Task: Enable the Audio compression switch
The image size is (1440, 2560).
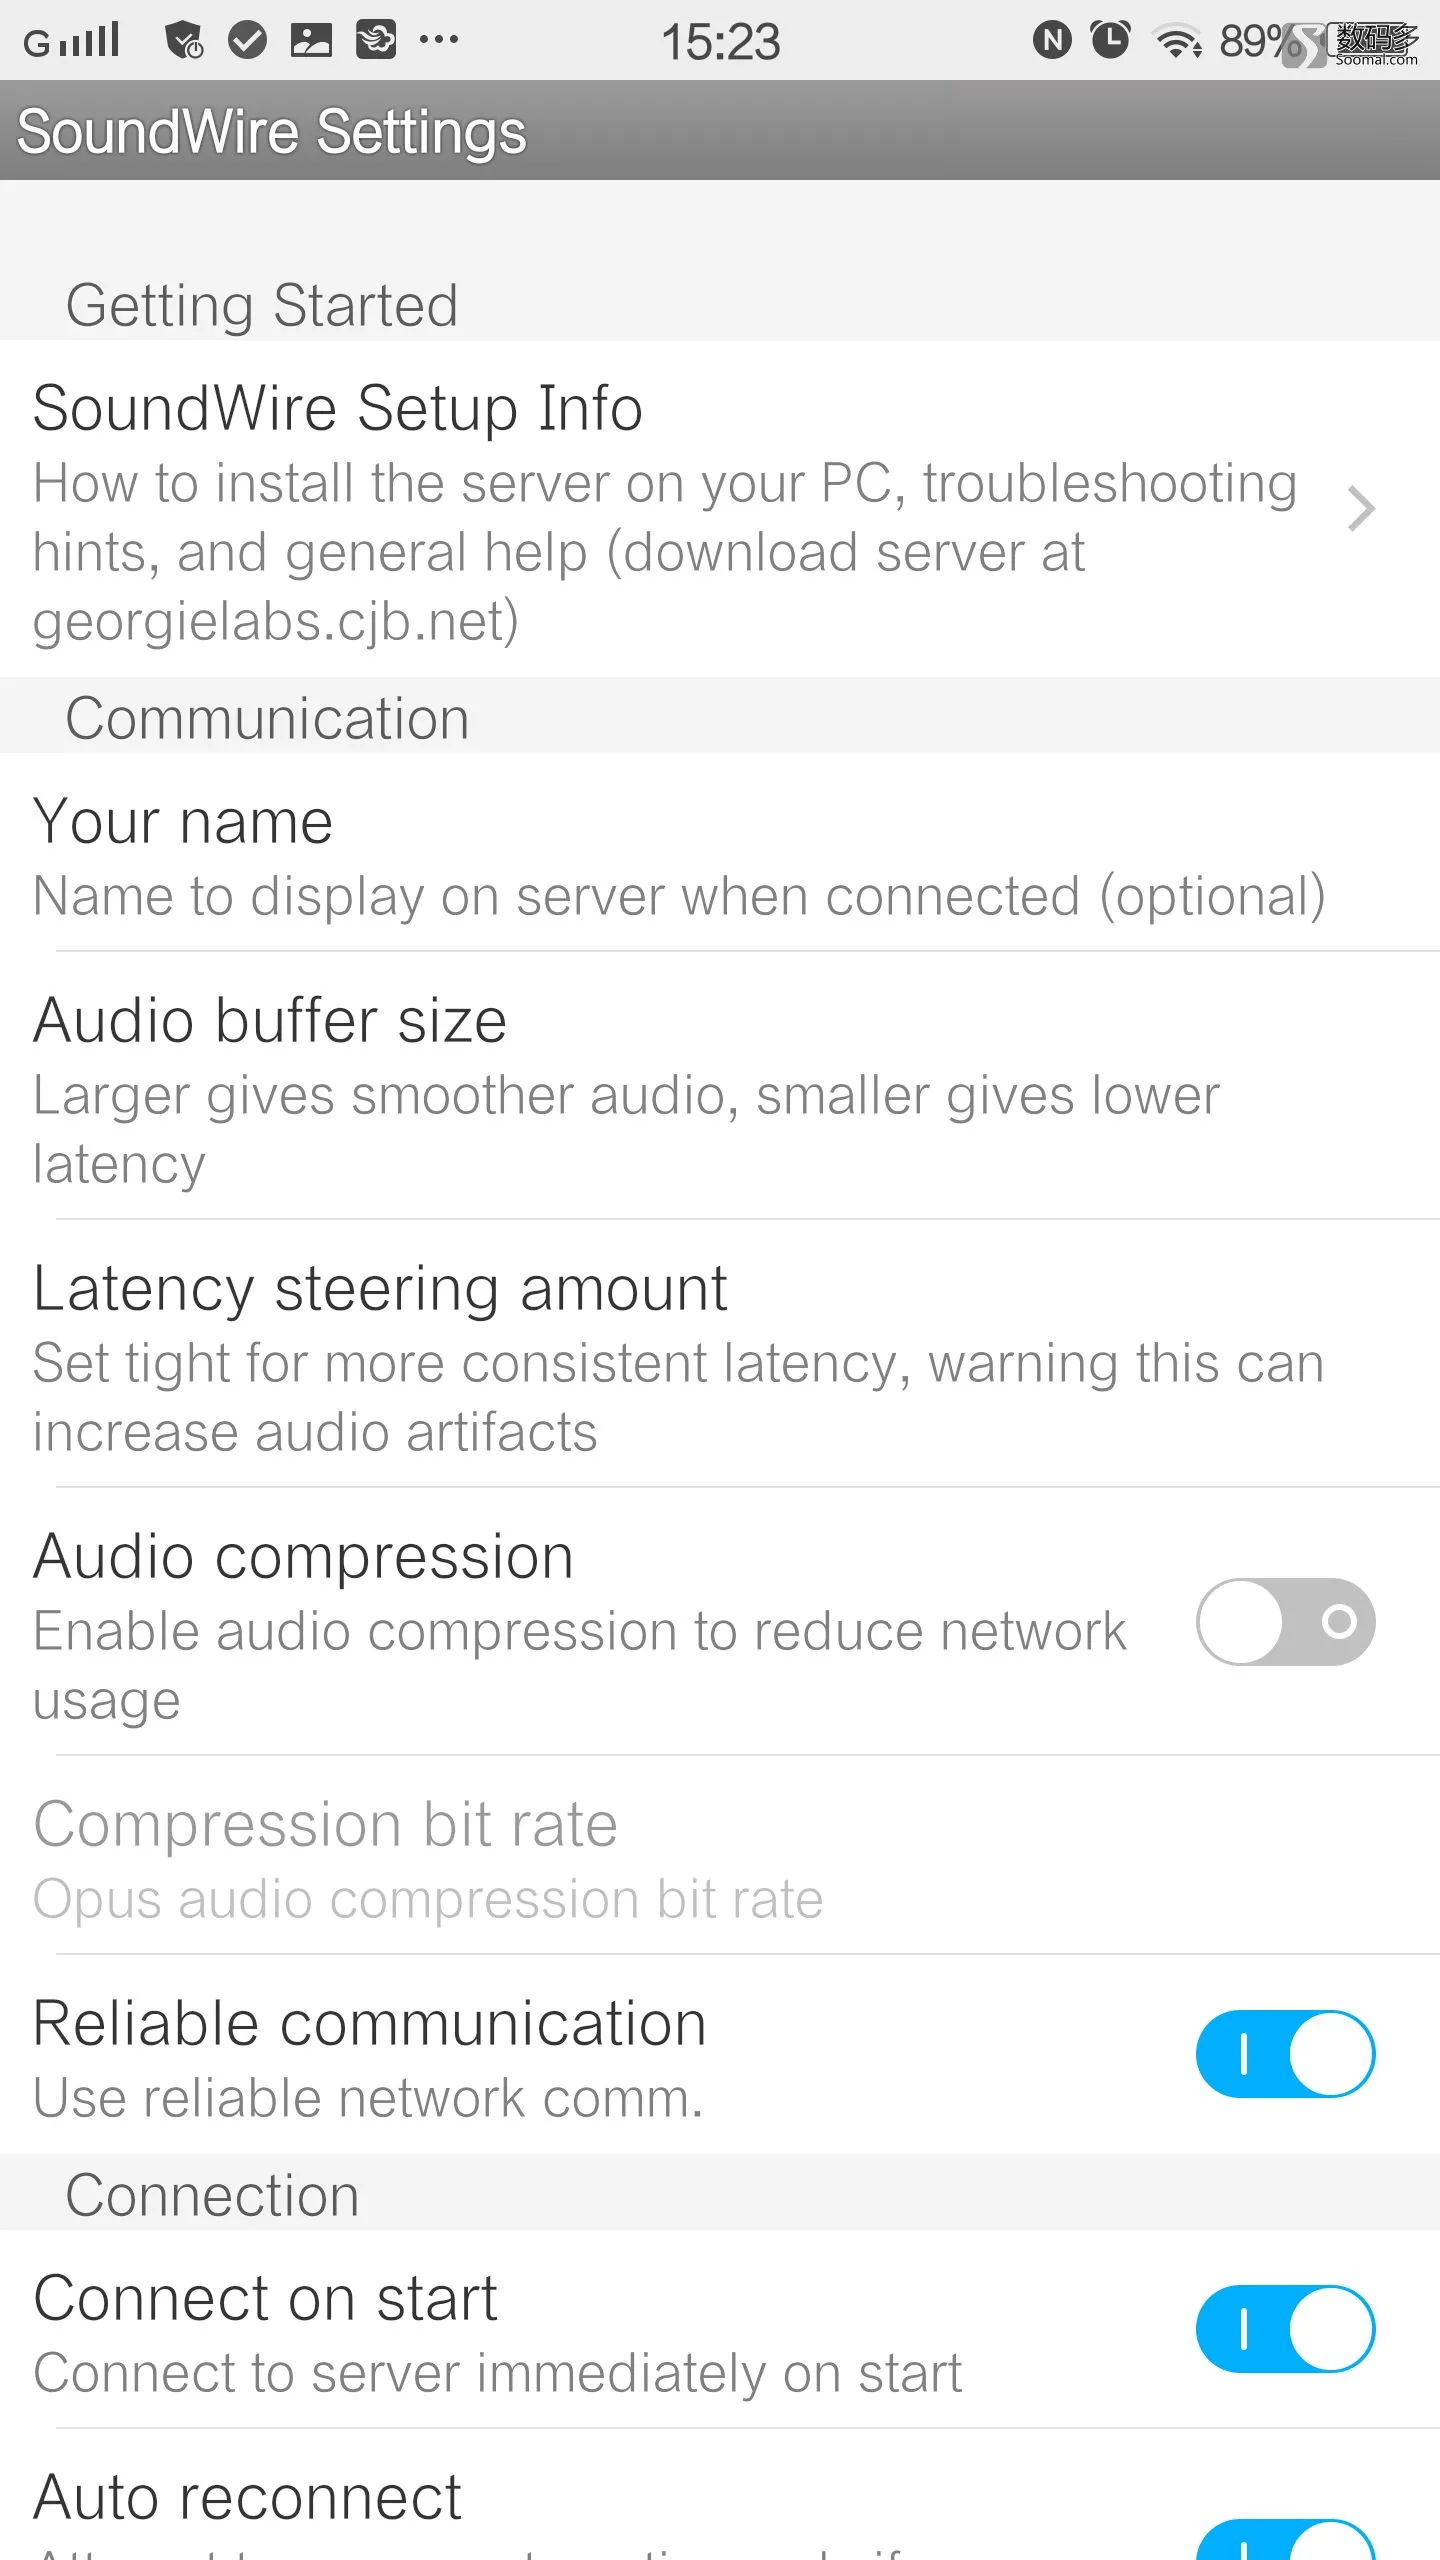Action: tap(1285, 1621)
